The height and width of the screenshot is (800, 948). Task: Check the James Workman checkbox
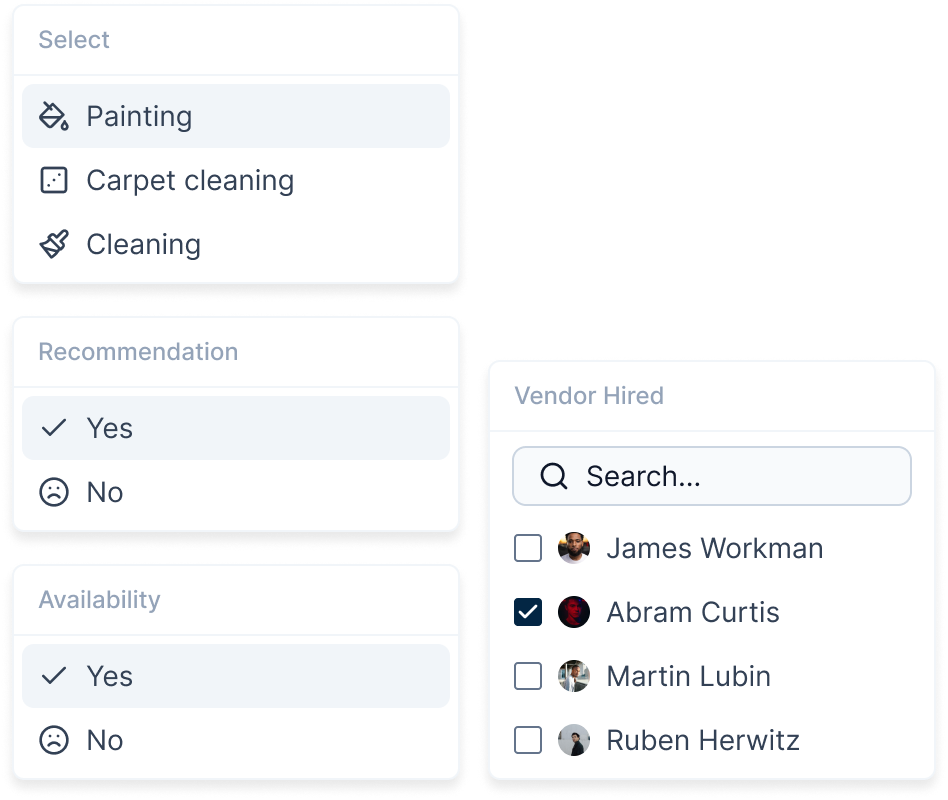pos(527,548)
